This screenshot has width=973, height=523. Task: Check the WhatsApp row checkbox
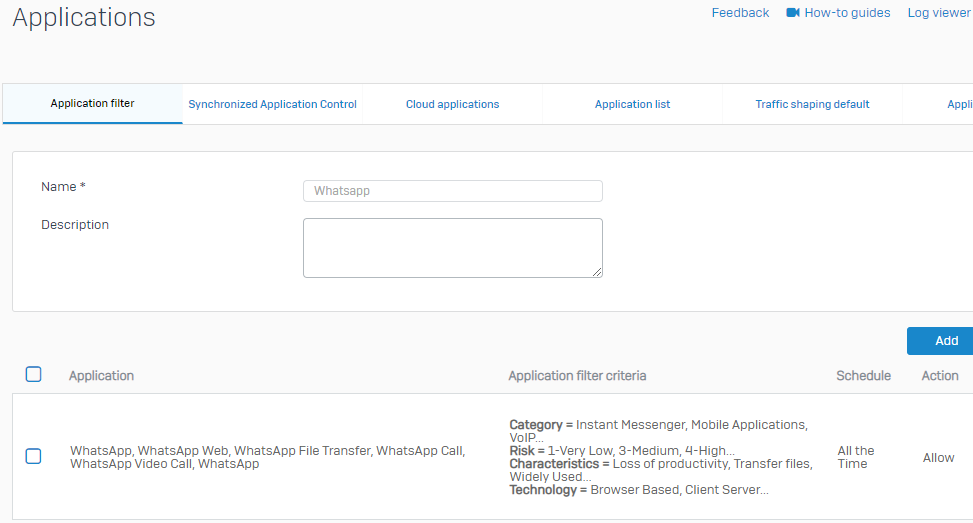(x=34, y=456)
